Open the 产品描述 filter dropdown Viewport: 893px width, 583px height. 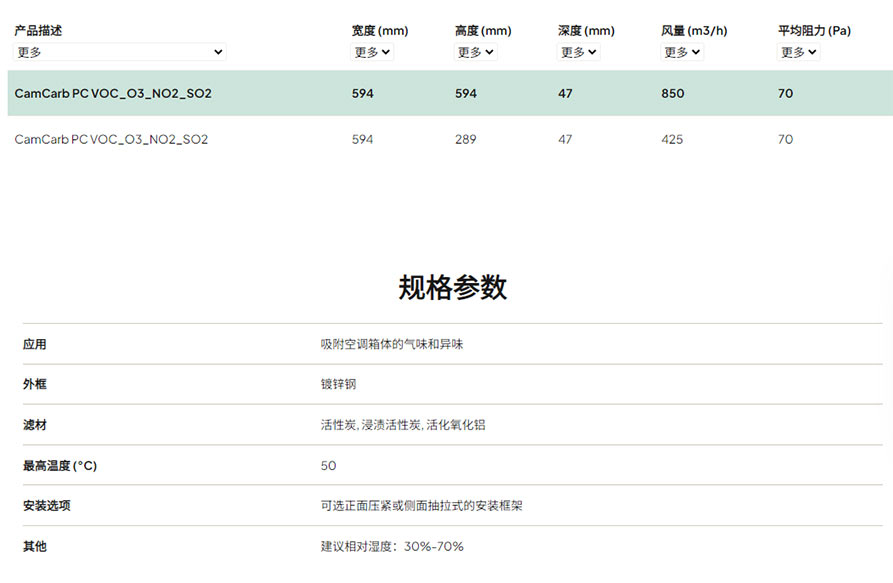[x=120, y=52]
